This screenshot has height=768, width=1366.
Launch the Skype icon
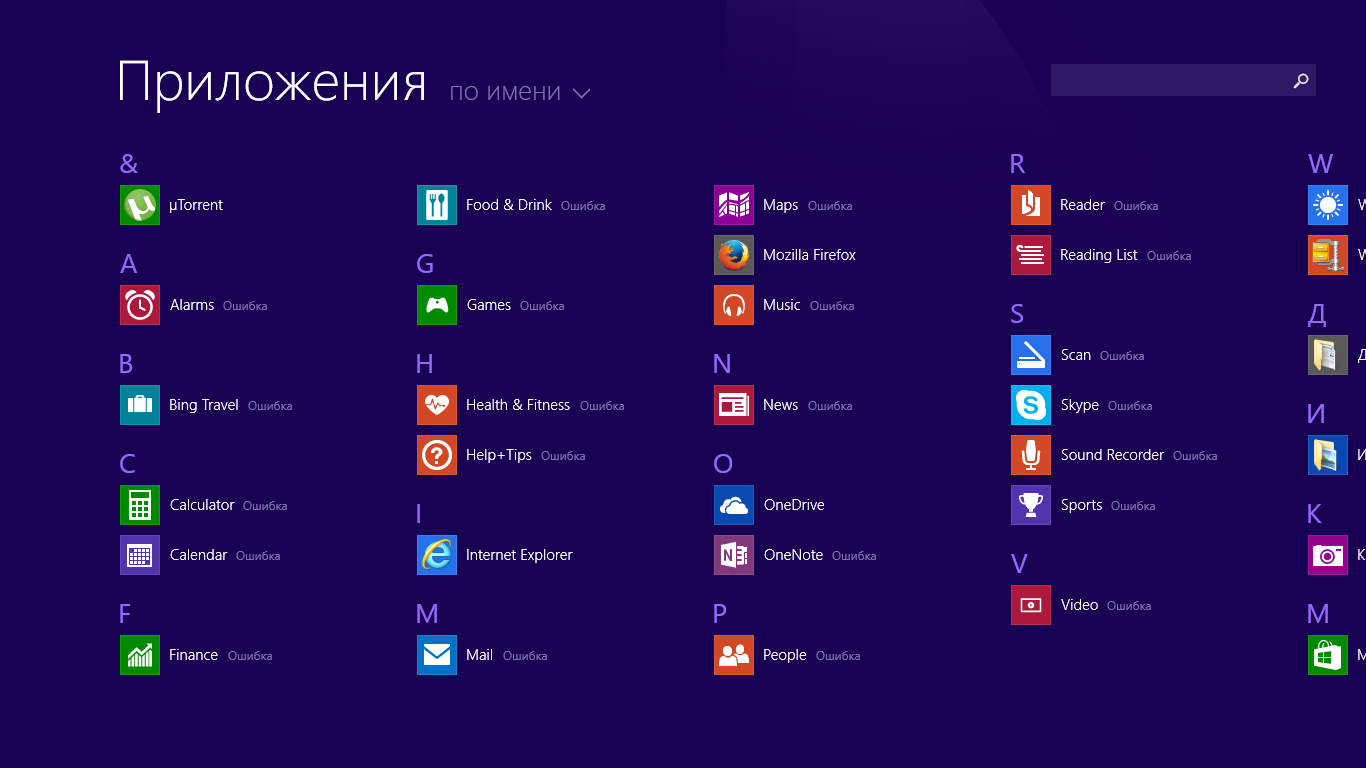click(1031, 405)
